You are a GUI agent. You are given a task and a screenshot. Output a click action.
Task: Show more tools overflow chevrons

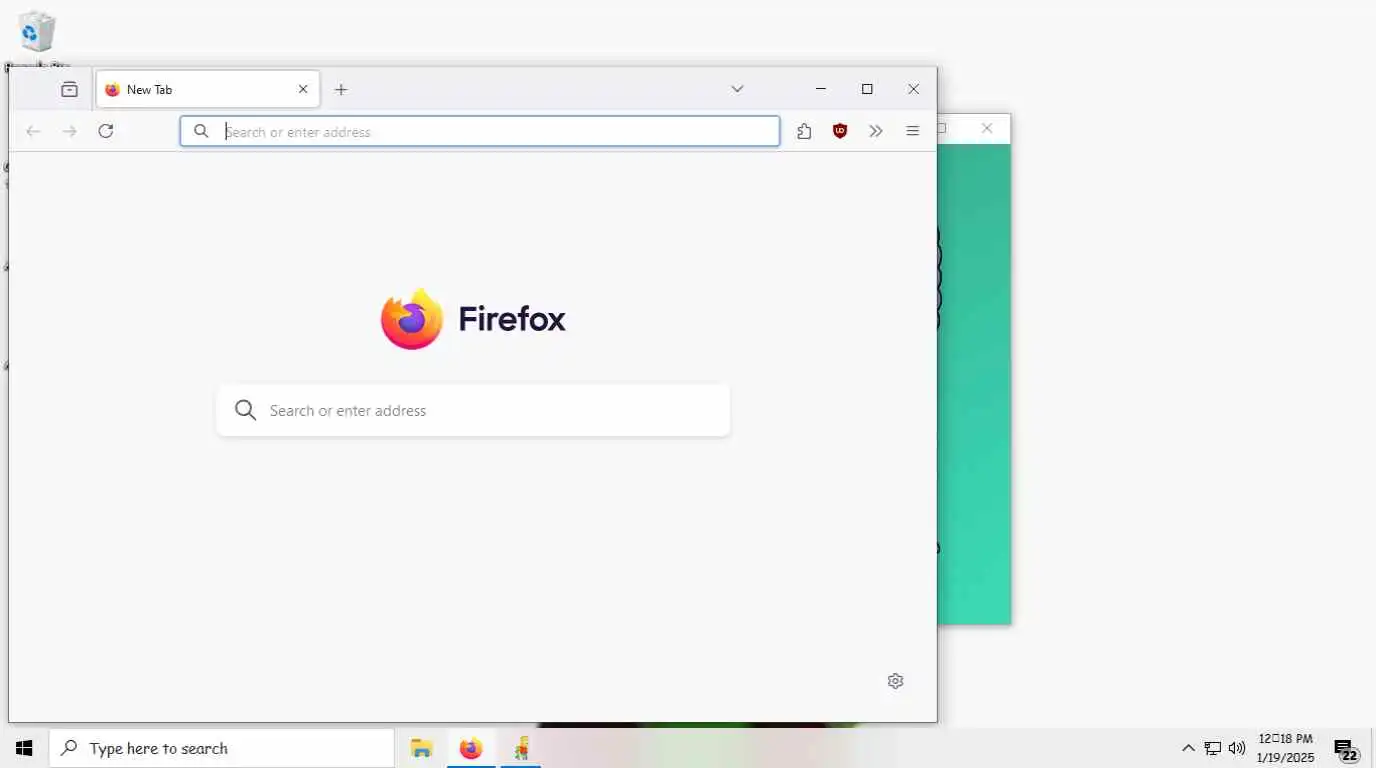point(876,131)
